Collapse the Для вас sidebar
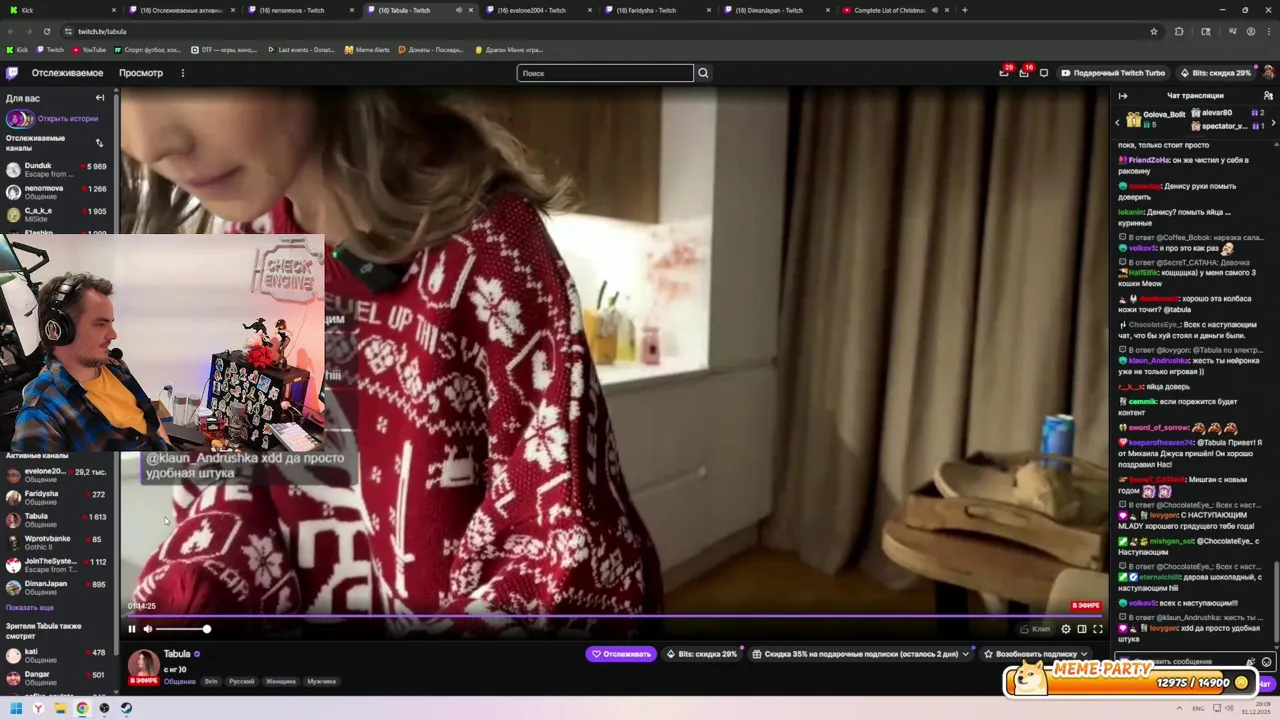Viewport: 1280px width, 720px height. [x=100, y=98]
